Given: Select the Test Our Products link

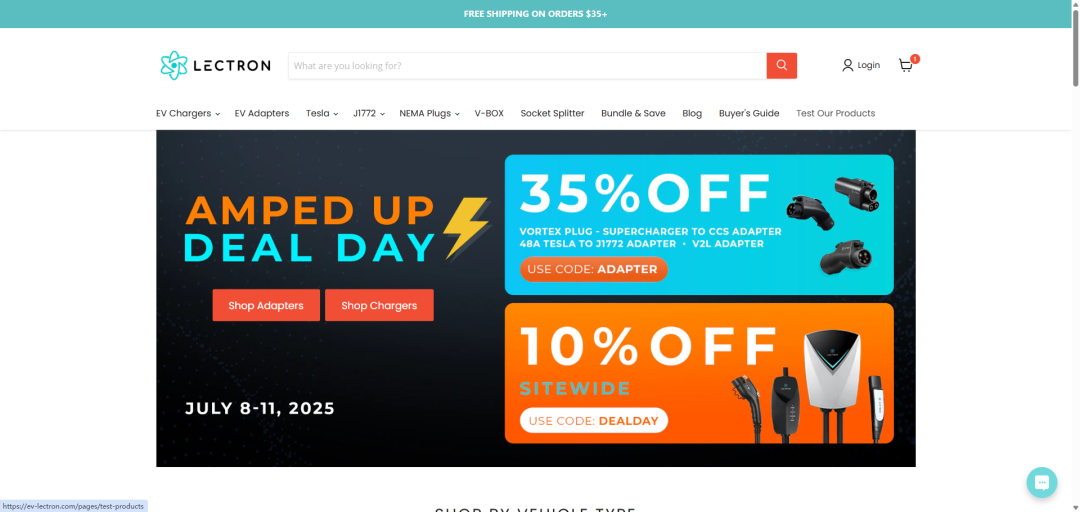Looking at the screenshot, I should pyautogui.click(x=835, y=113).
